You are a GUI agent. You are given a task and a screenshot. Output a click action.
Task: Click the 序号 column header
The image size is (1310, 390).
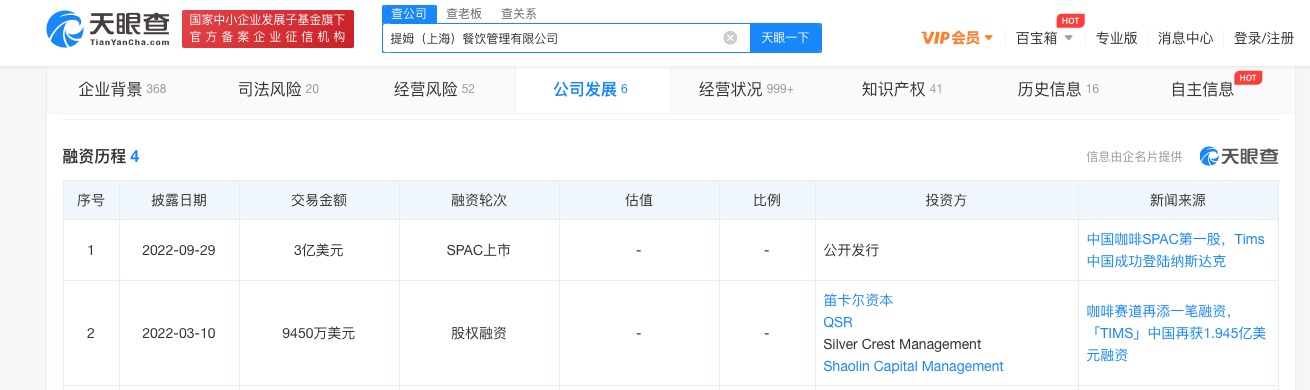click(91, 200)
